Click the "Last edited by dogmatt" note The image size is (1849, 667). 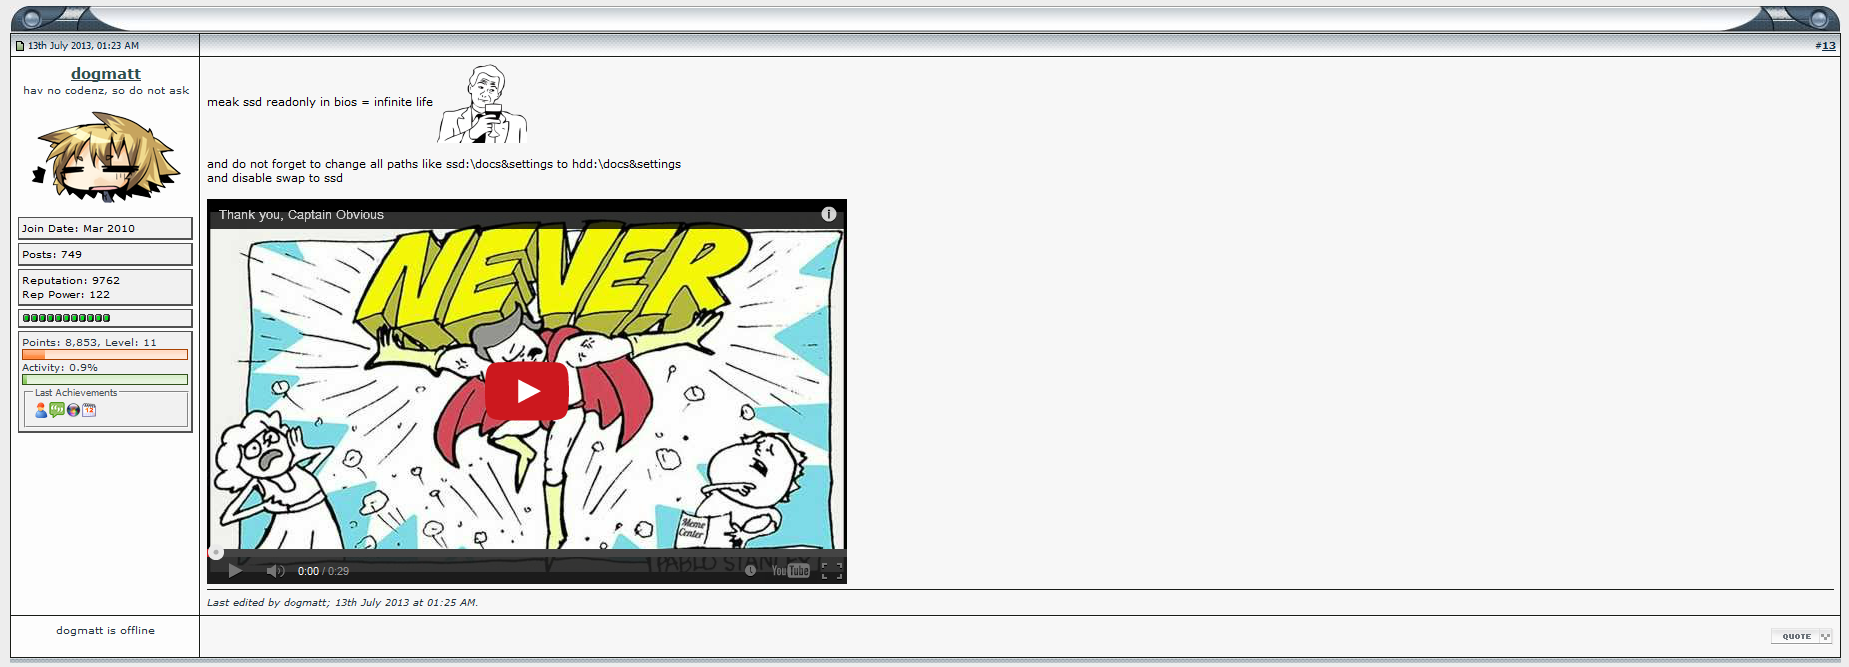[x=343, y=602]
